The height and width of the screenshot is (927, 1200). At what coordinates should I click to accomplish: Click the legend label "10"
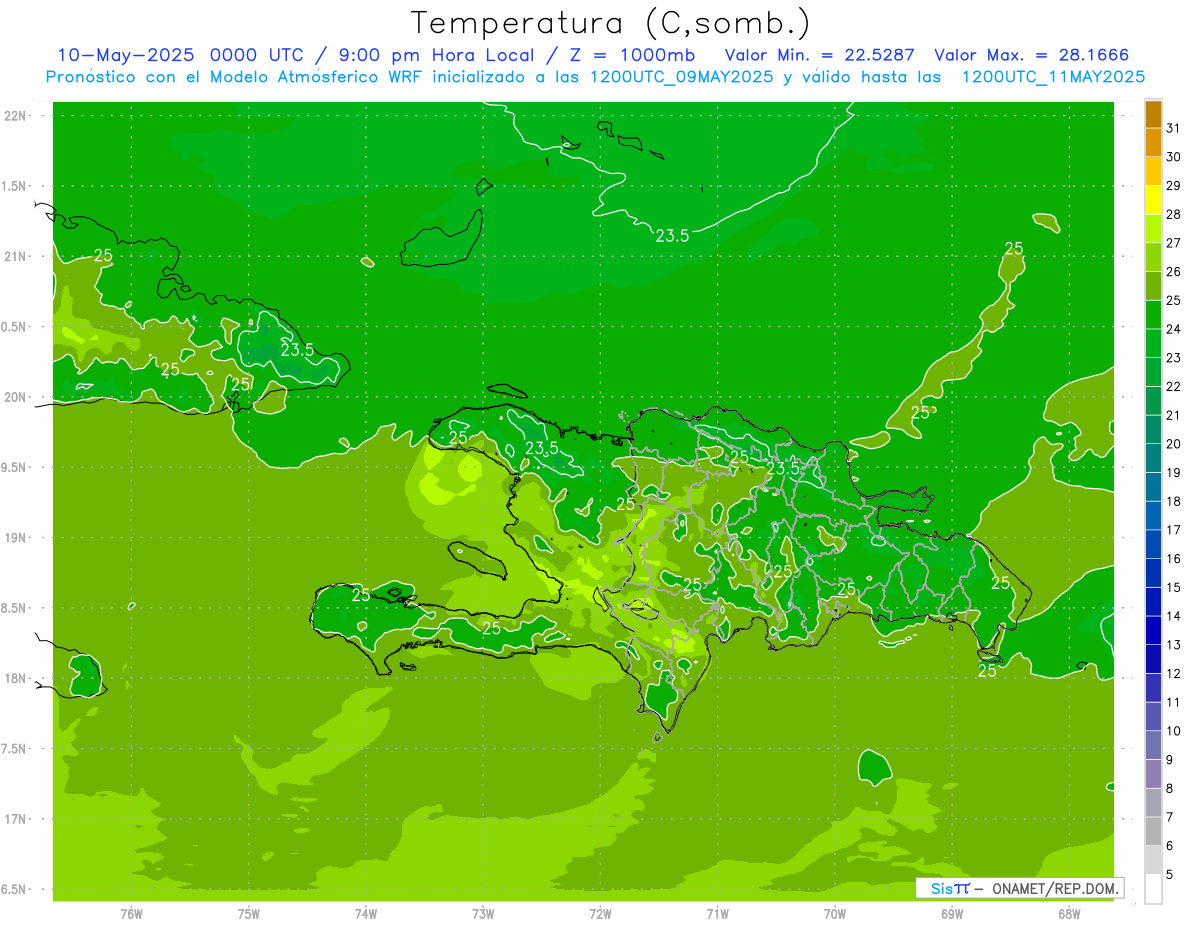pos(1174,731)
